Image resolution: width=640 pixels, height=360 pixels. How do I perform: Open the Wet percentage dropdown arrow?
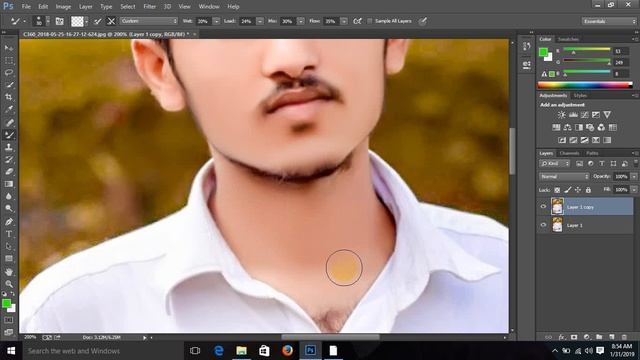(216, 21)
